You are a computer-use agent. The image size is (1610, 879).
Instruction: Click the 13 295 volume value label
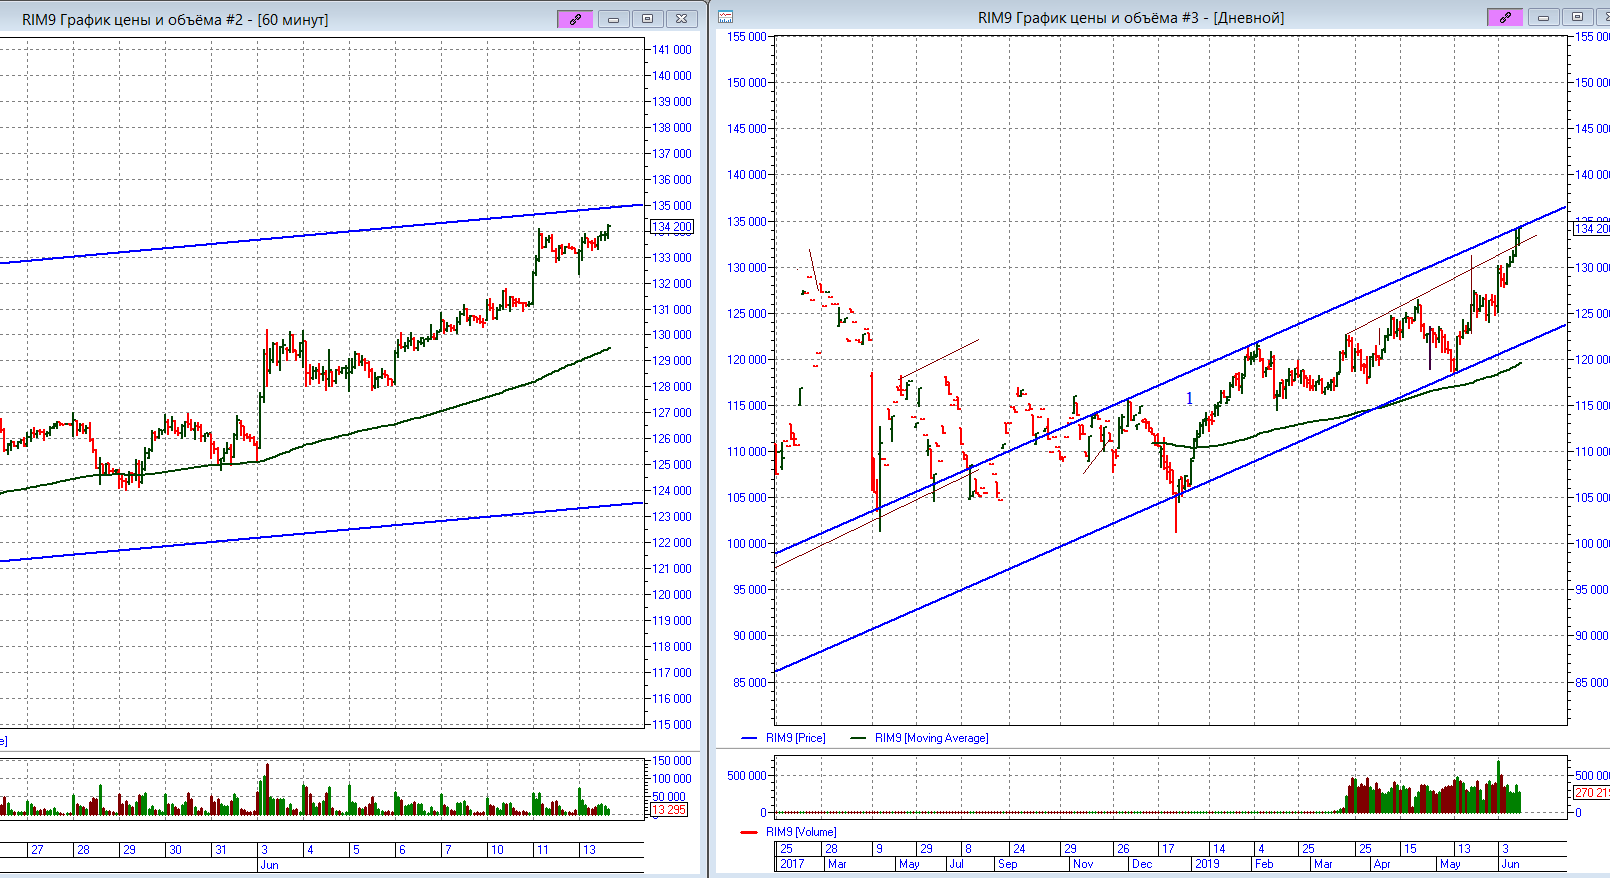click(669, 810)
